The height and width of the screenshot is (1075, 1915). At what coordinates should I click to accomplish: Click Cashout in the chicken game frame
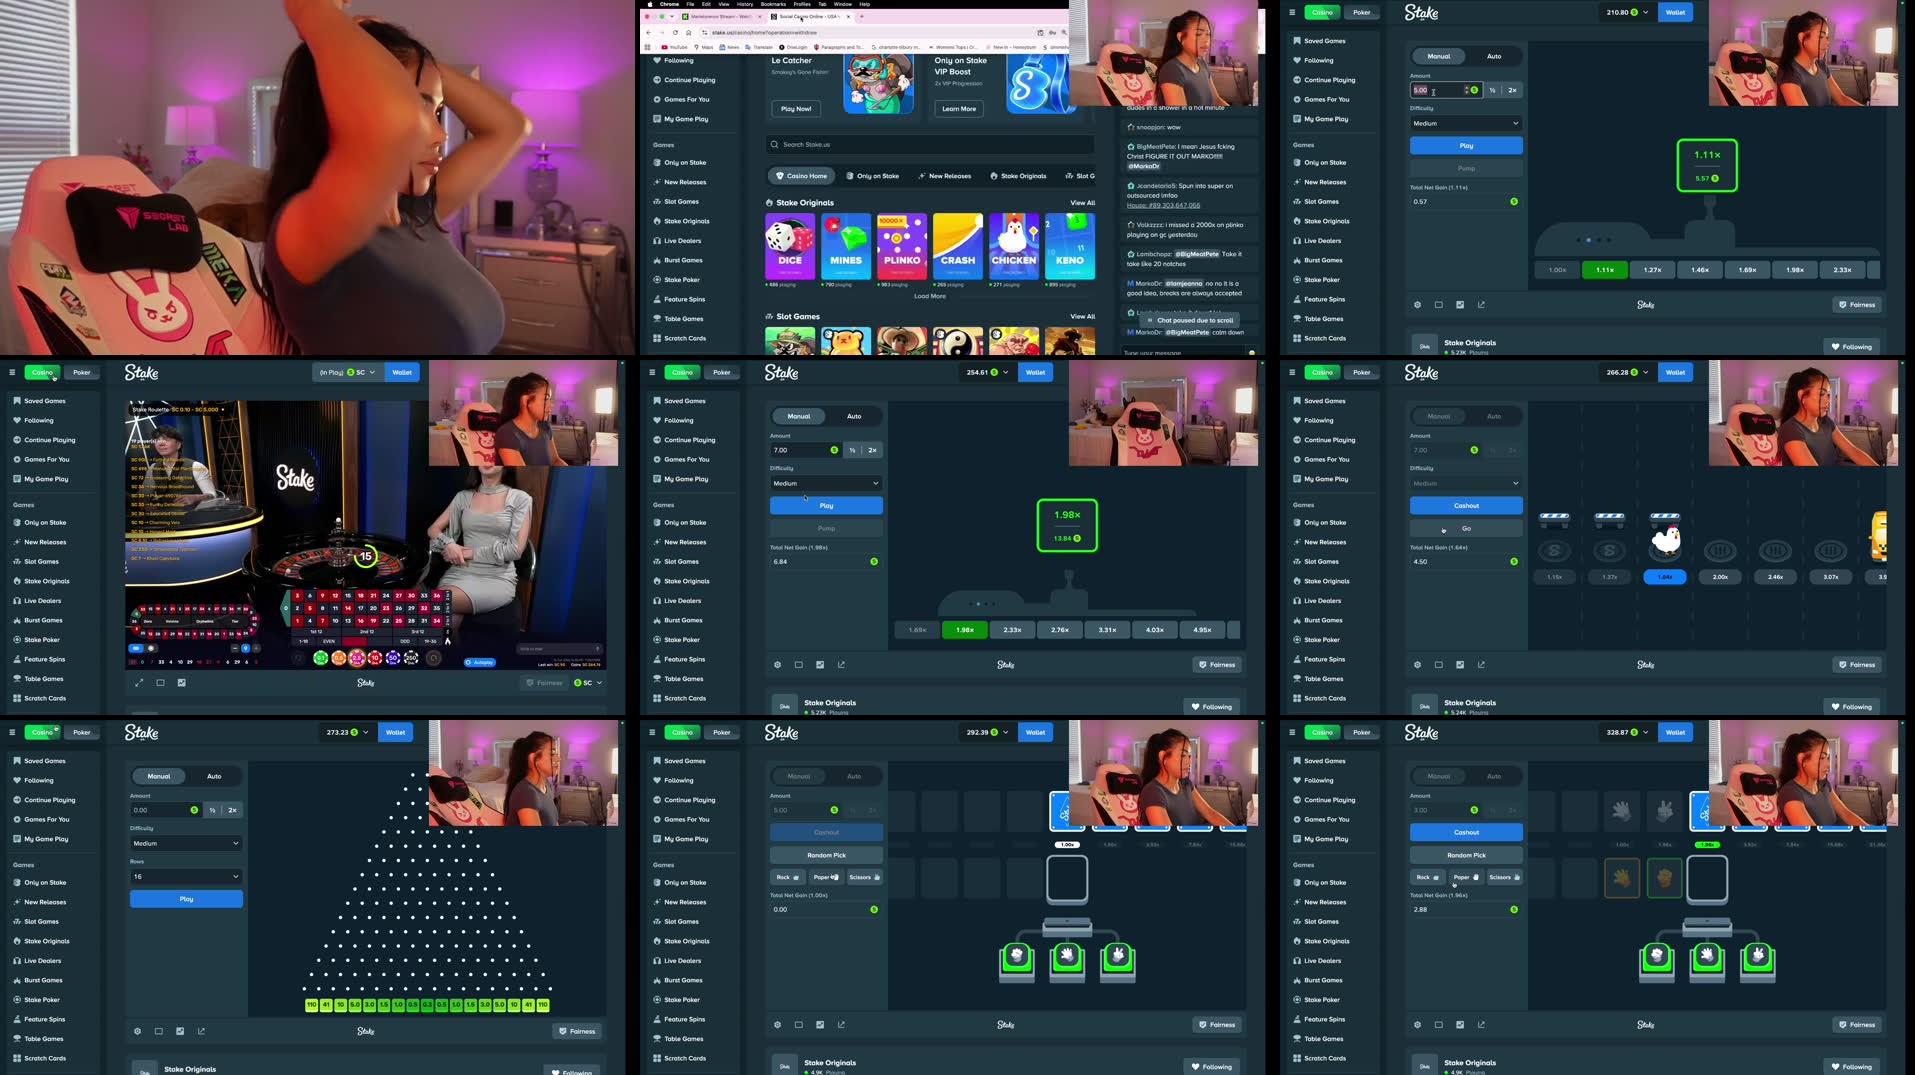[x=1466, y=506]
